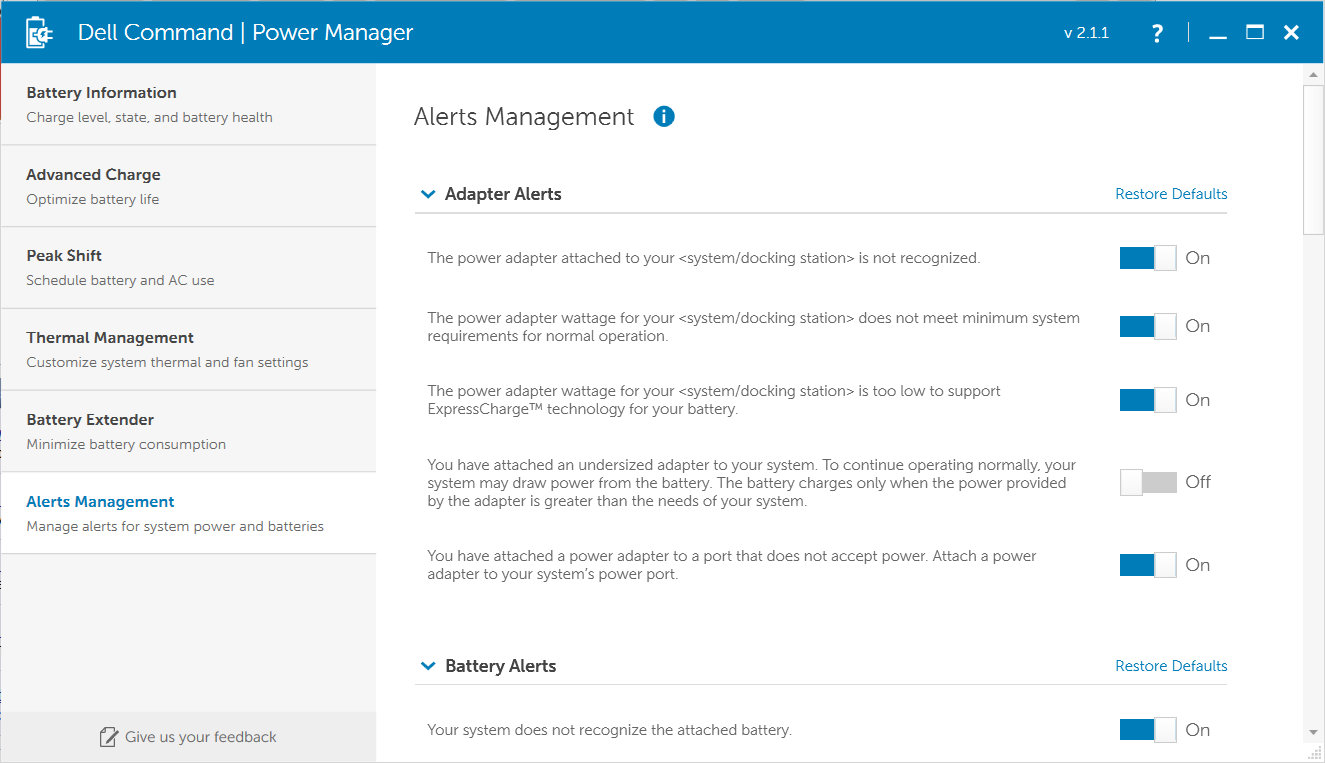
Task: Click the minimum system requirements alert text
Action: pos(753,327)
